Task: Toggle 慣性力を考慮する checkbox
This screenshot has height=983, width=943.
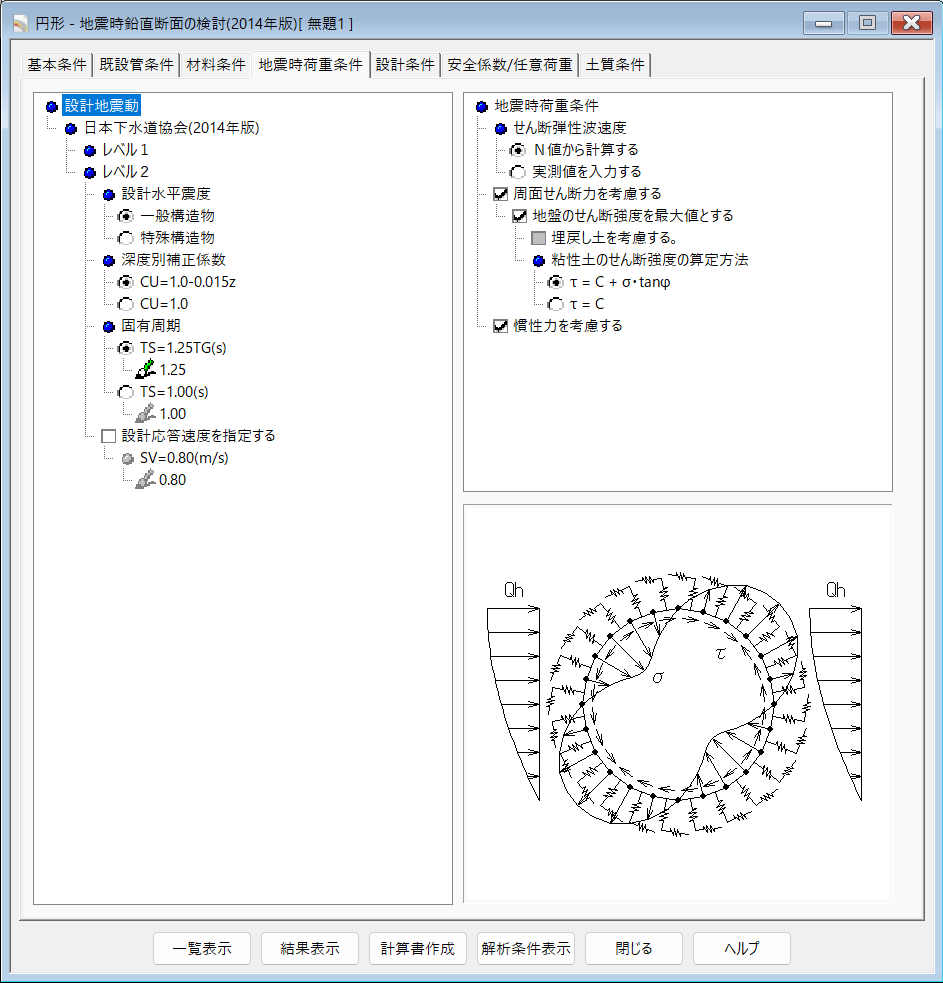Action: [x=500, y=325]
